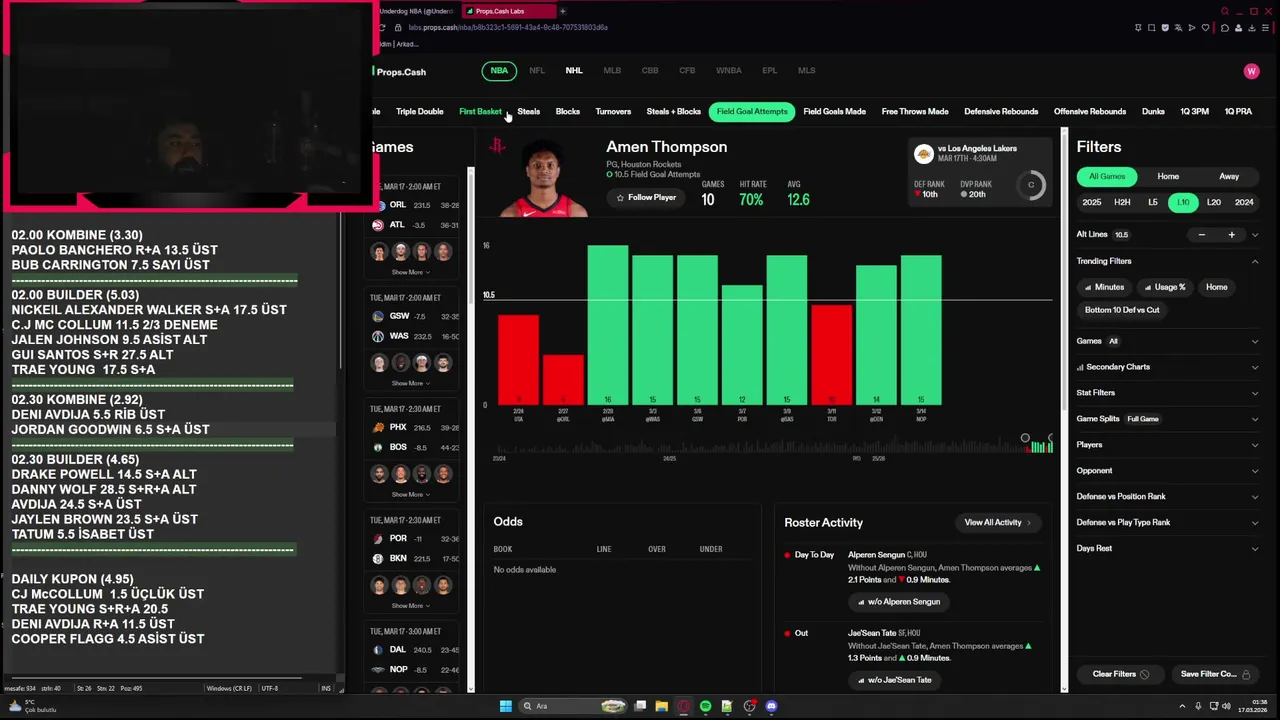Click the browser search icon in title bar

click(1224, 11)
